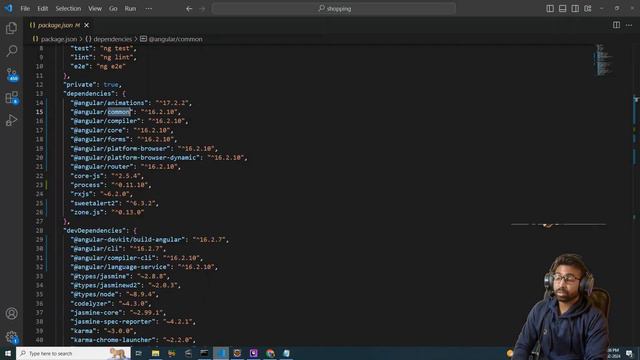Screen dimensions: 640x360
Task: Click the "@angular/router" dependency key
Action: point(102,167)
